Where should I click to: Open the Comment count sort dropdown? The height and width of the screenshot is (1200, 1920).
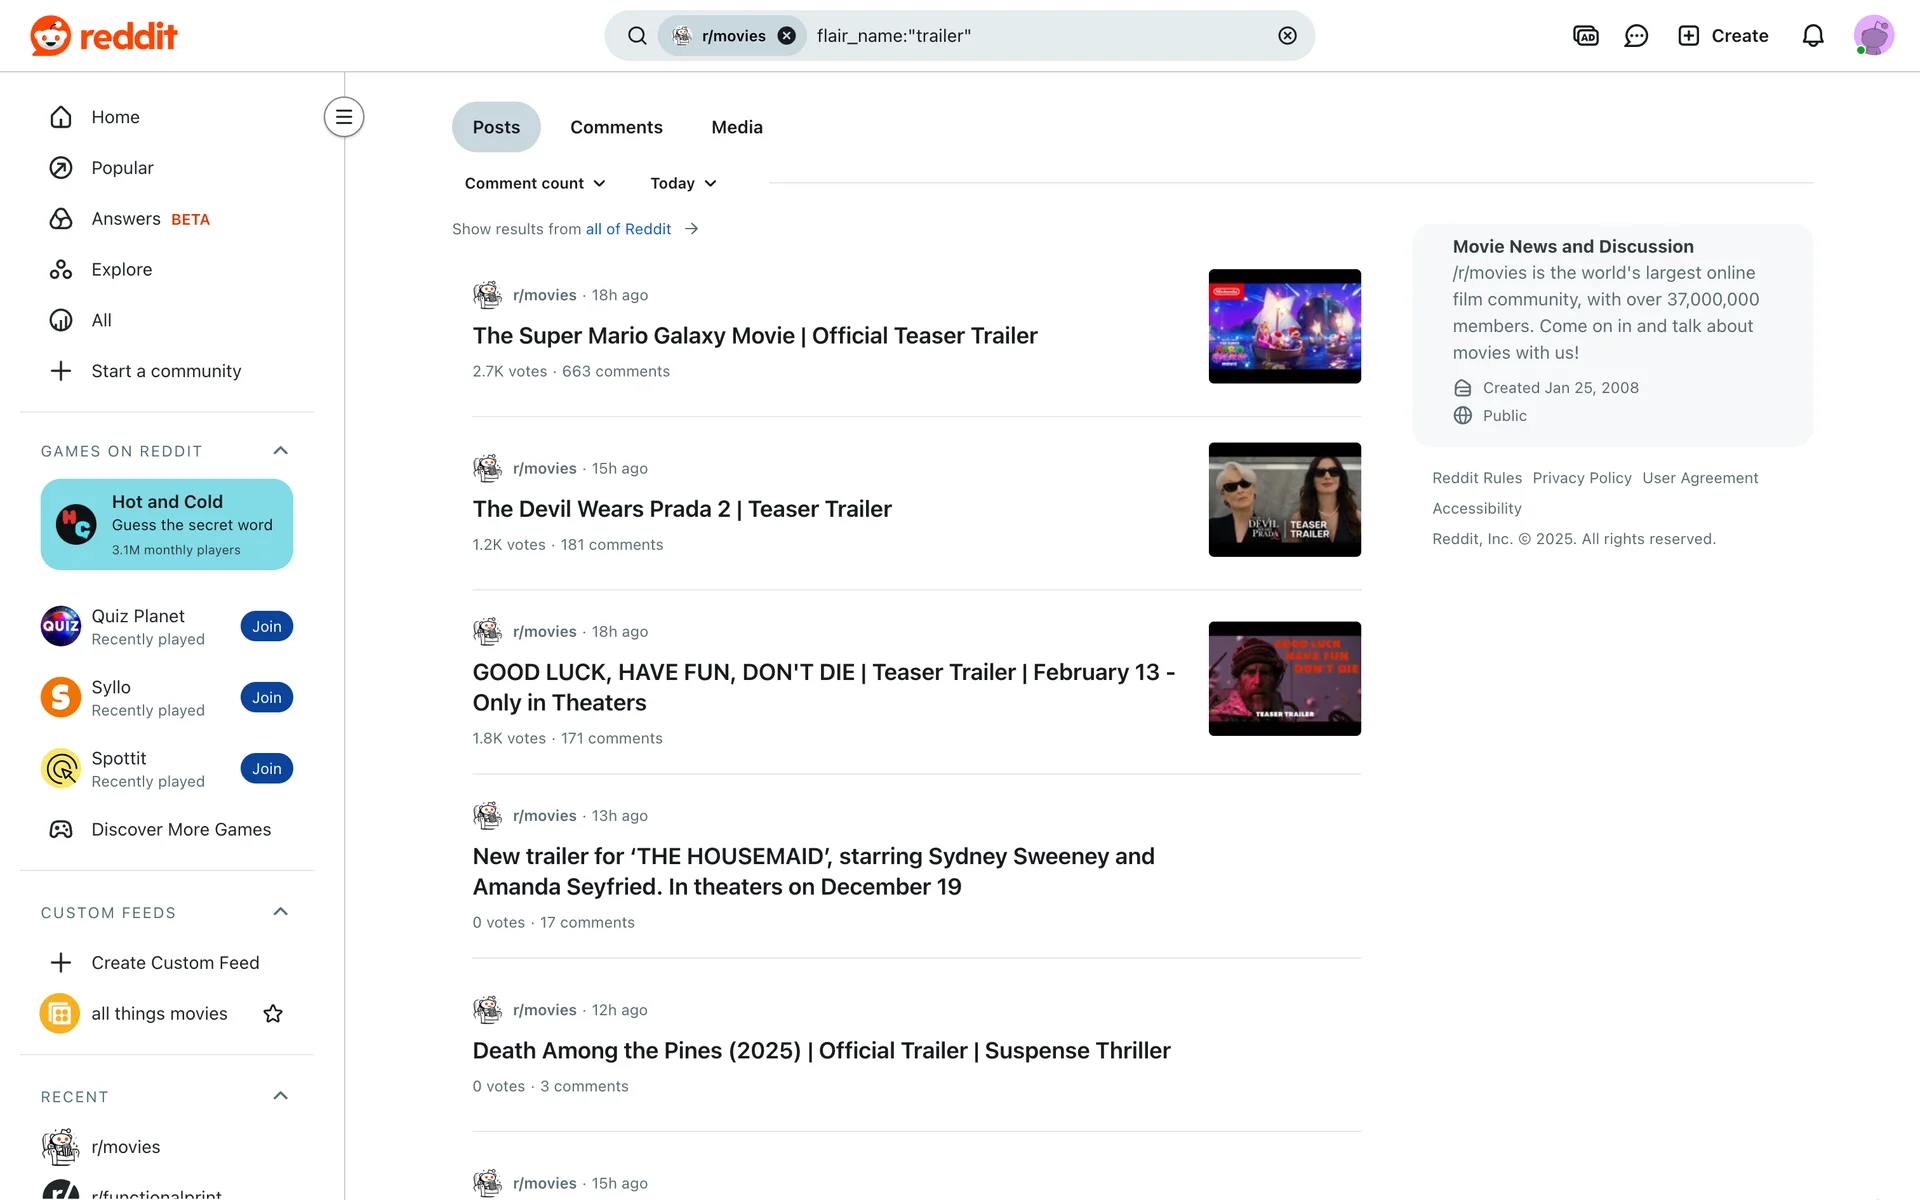(x=535, y=184)
